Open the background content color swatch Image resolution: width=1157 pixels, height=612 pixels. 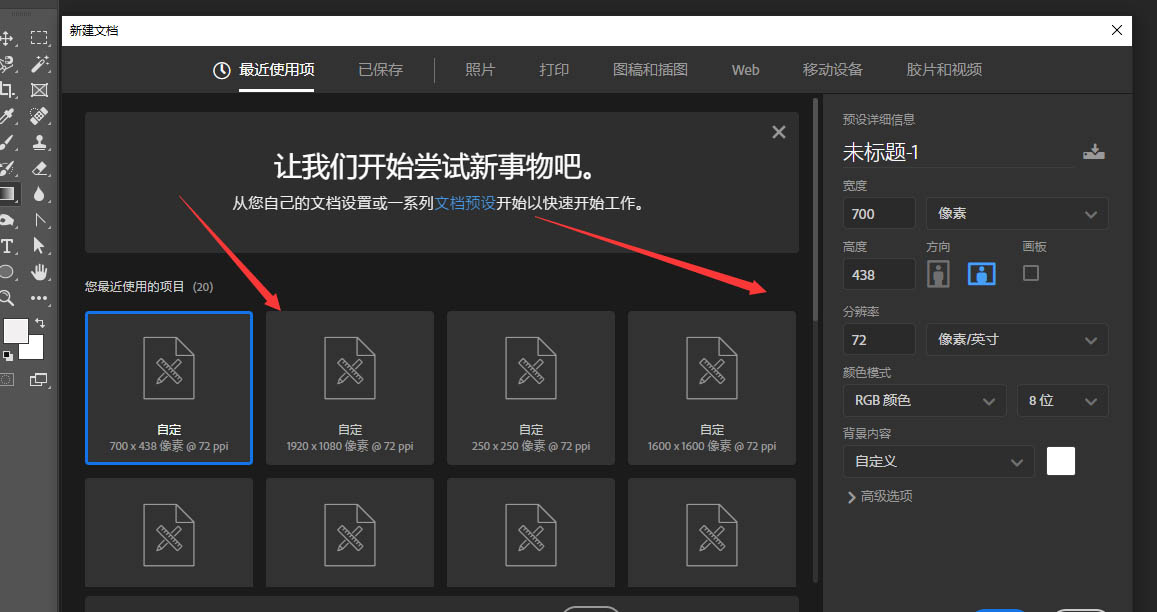tap(1060, 461)
